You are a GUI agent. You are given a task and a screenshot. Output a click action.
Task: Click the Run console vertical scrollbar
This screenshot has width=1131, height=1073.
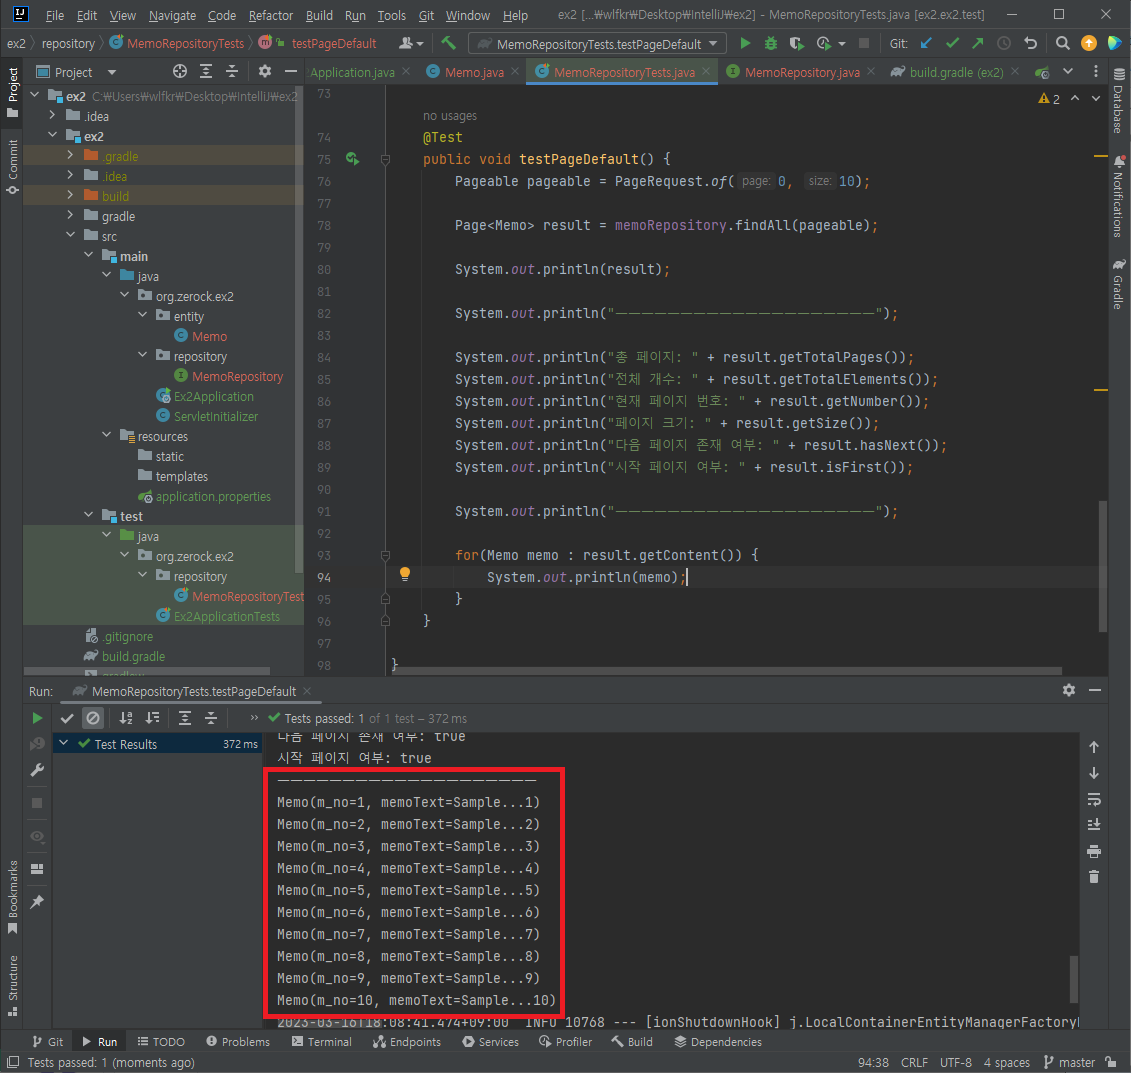click(x=1073, y=979)
